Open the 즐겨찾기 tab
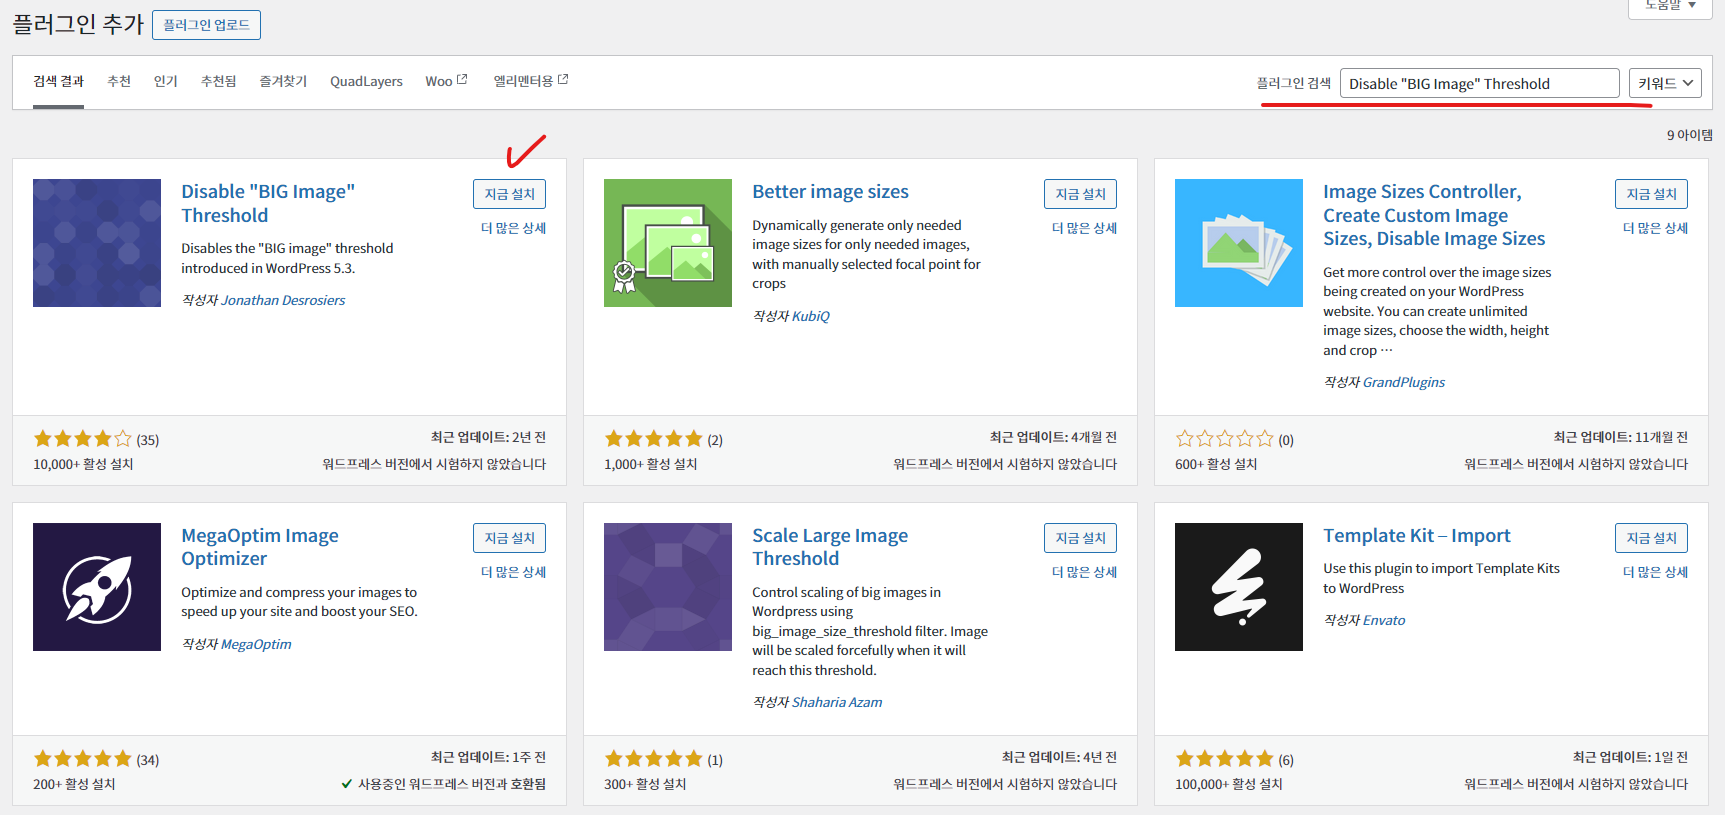Image resolution: width=1725 pixels, height=815 pixels. pyautogui.click(x=283, y=81)
